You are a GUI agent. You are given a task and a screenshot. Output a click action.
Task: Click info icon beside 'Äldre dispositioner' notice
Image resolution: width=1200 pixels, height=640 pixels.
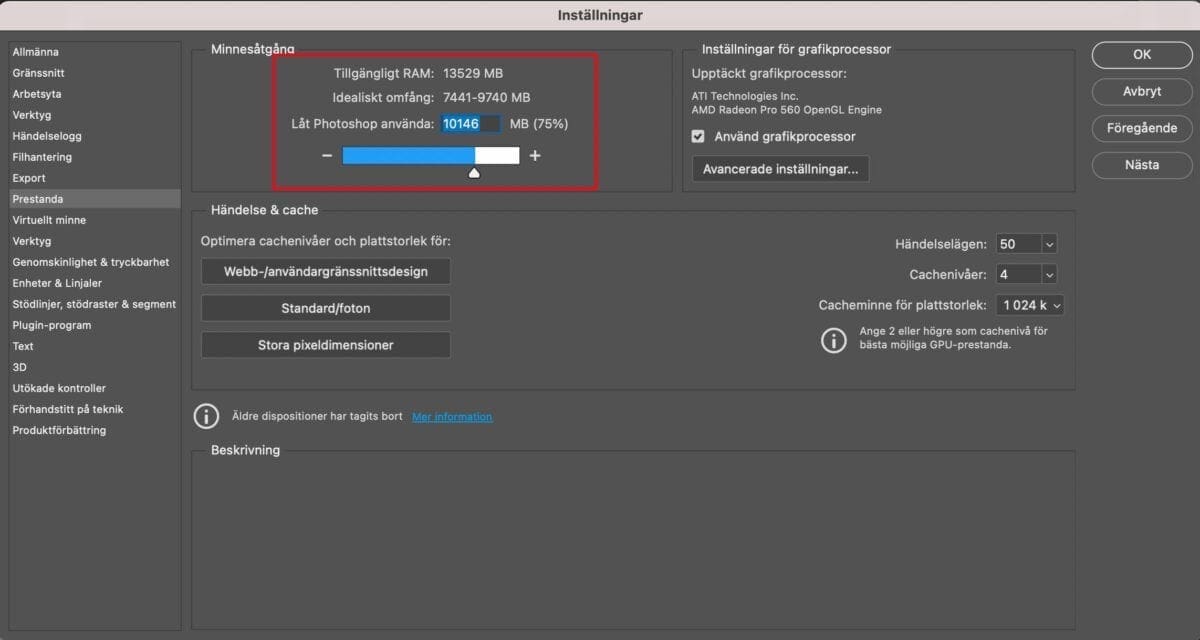(206, 416)
